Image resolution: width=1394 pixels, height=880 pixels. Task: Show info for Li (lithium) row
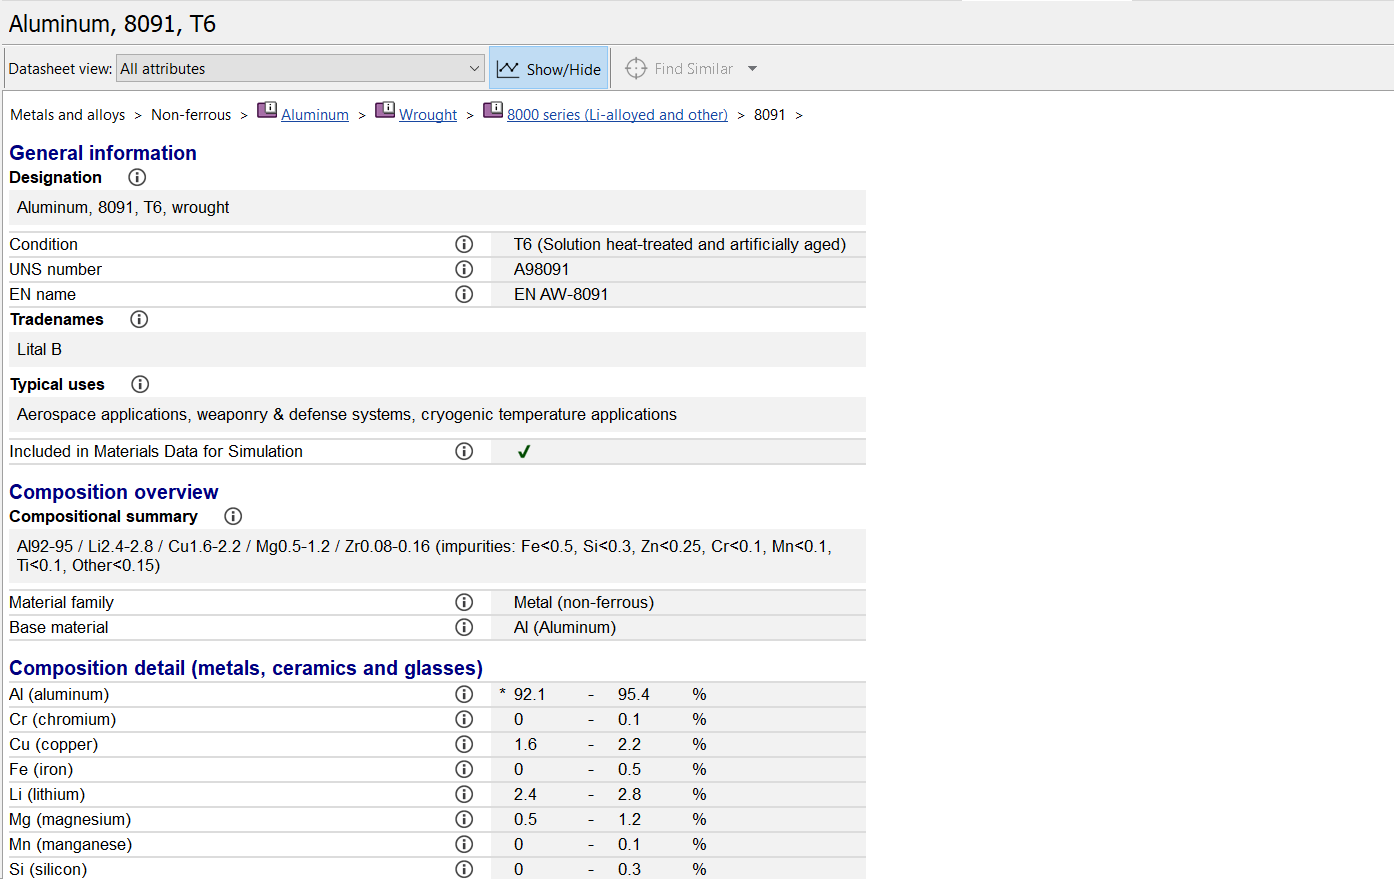click(464, 794)
